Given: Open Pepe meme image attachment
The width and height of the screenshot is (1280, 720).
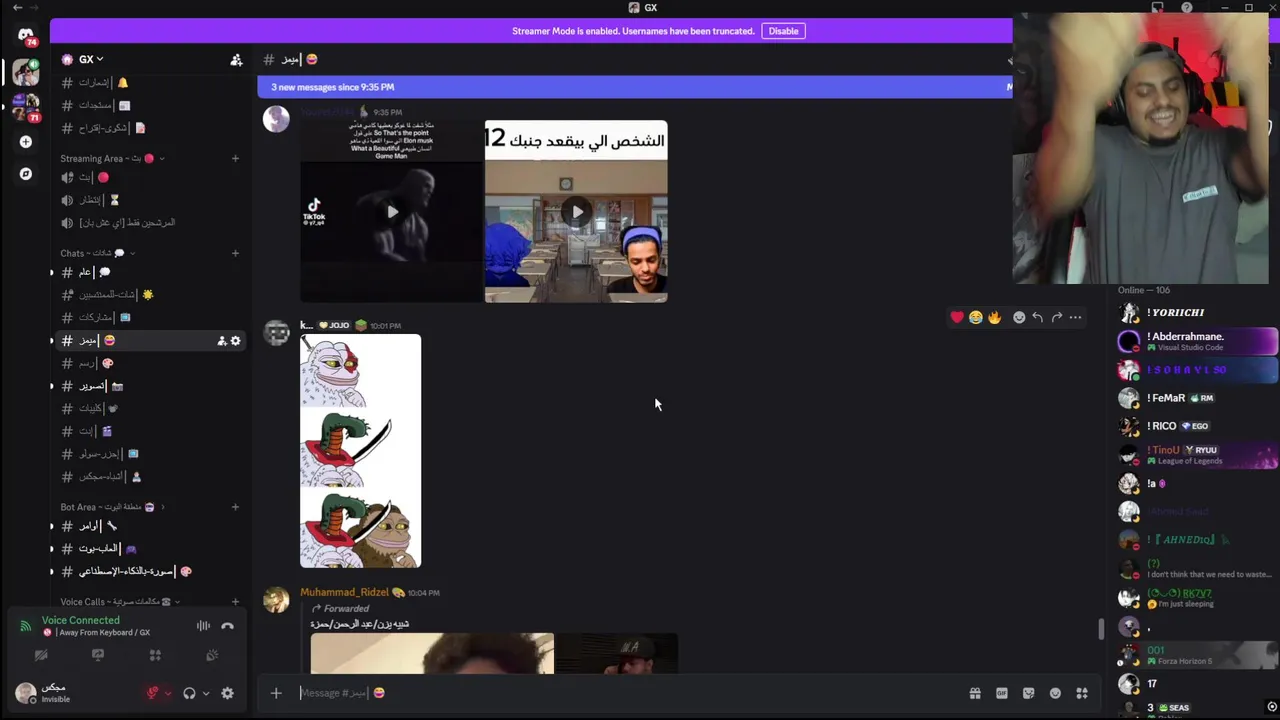Looking at the screenshot, I should 360,451.
